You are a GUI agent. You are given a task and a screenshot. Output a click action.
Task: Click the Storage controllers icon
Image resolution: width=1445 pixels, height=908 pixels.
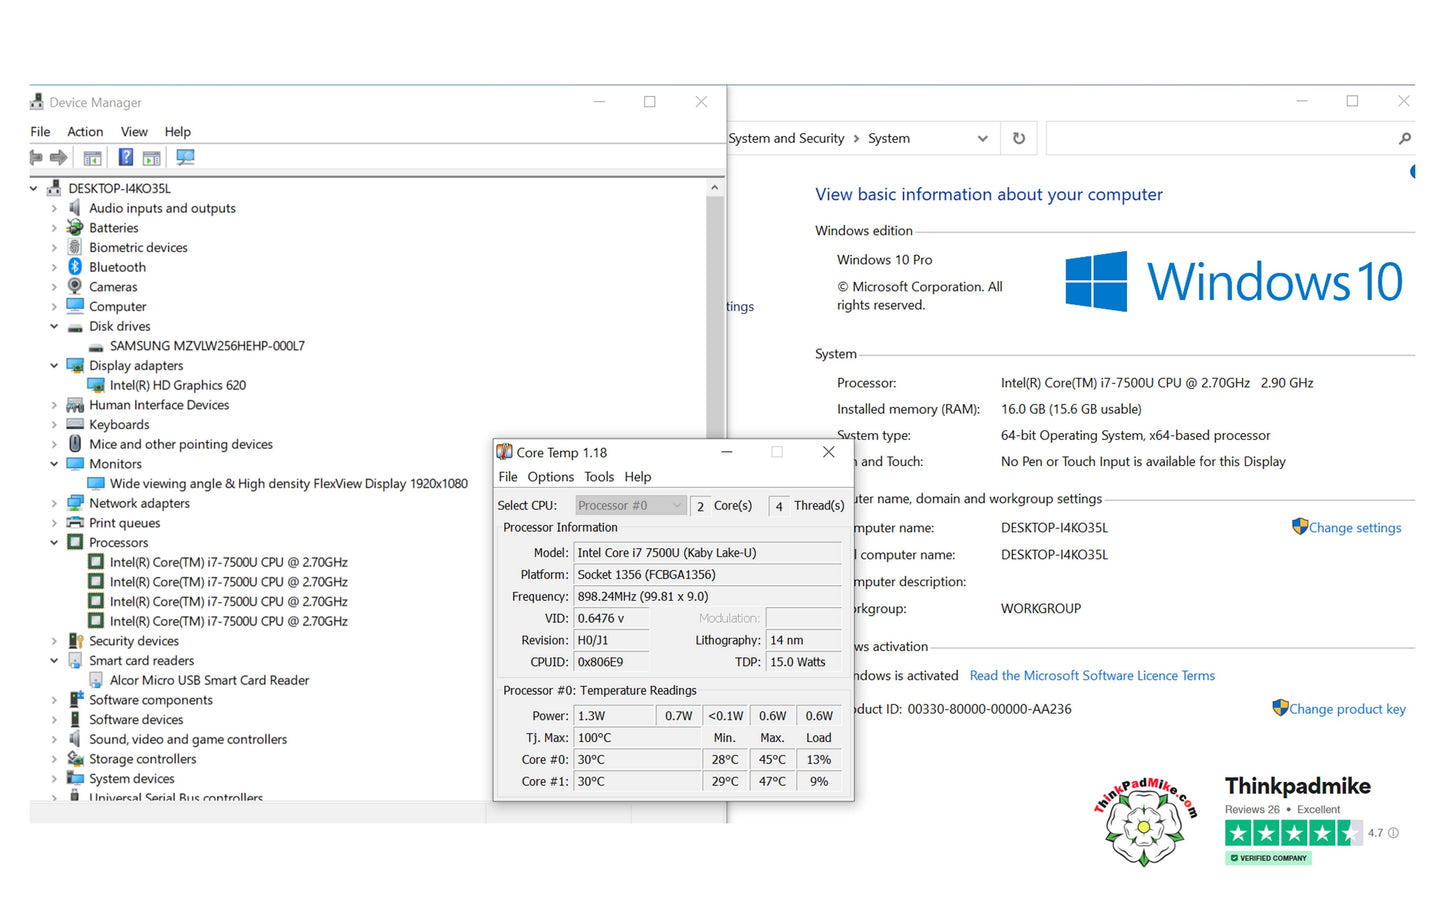point(75,759)
